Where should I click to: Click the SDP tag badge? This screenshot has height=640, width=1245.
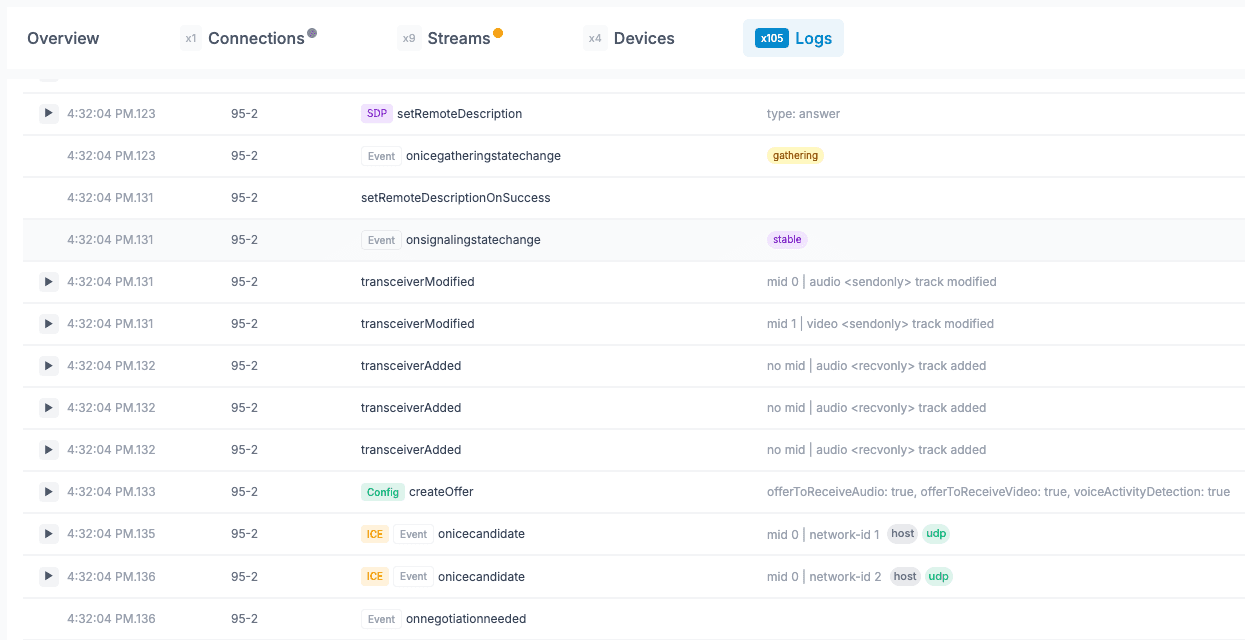(x=376, y=114)
